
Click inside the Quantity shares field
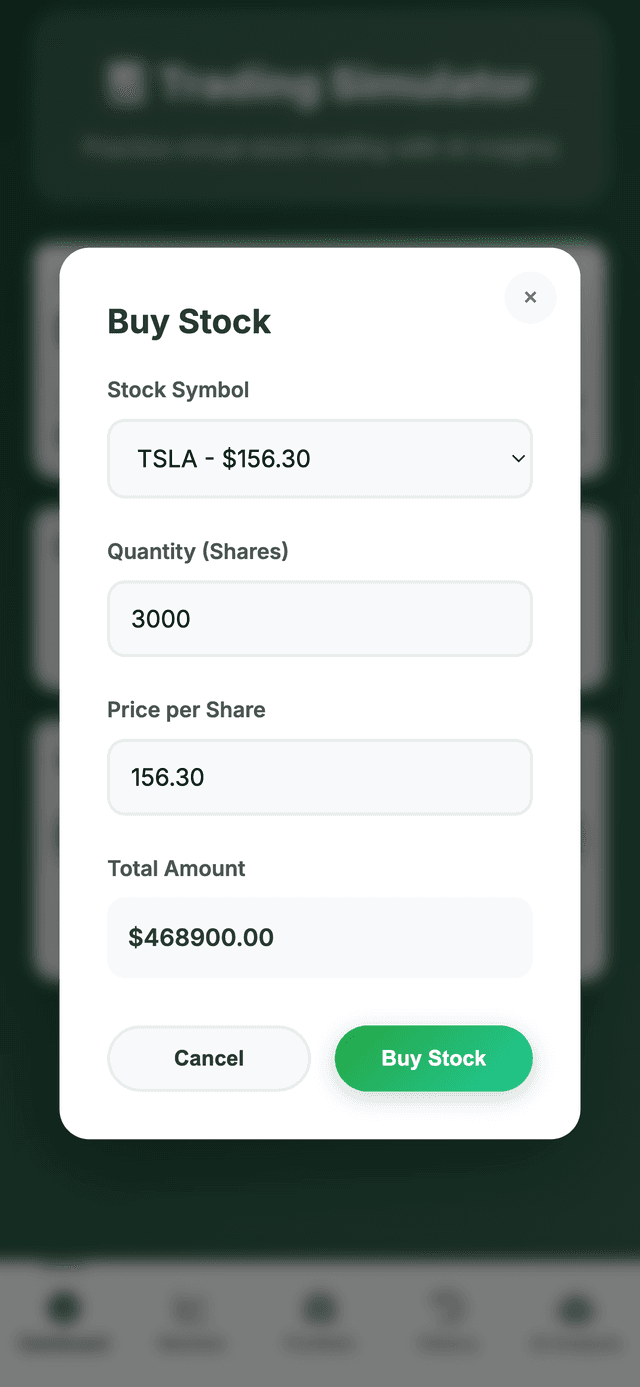click(x=320, y=618)
